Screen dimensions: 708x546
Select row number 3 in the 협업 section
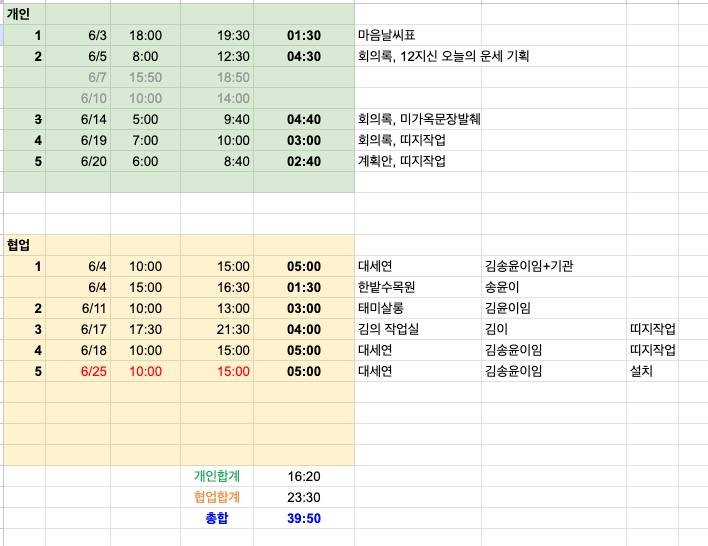(x=24, y=329)
